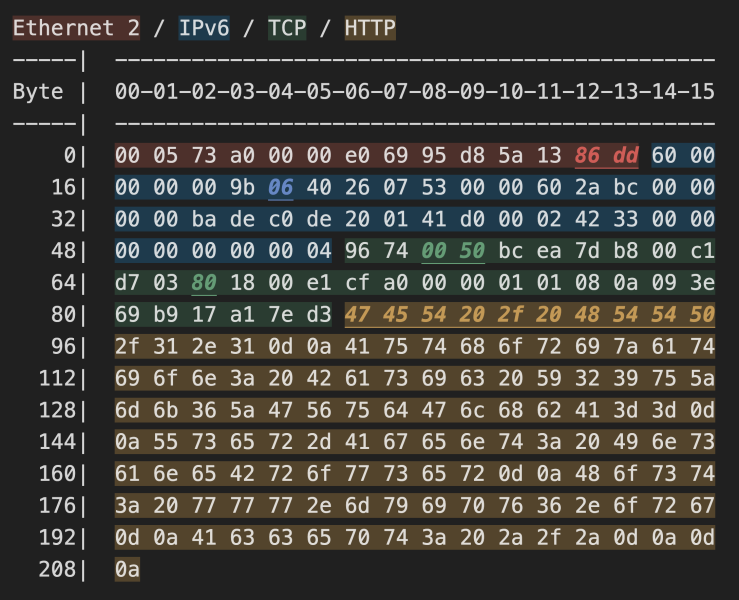Click byte d0 in row 32
The image size is (739, 600).
tap(472, 219)
